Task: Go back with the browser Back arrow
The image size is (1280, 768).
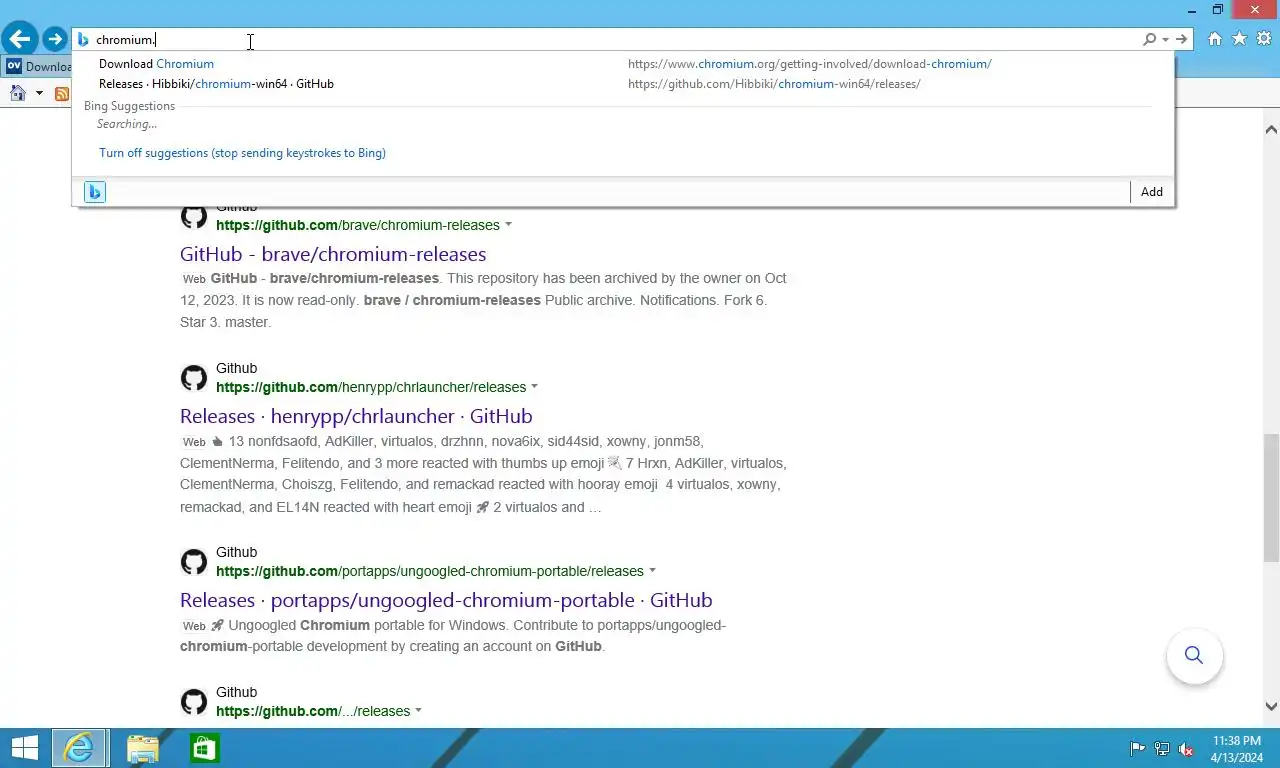Action: (19, 40)
